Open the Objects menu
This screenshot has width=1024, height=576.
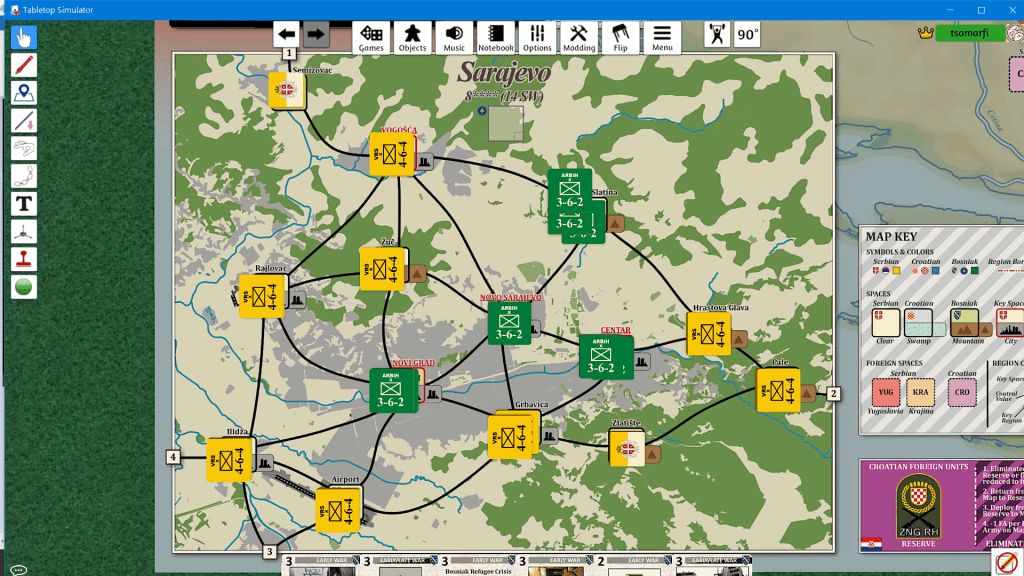(x=412, y=38)
